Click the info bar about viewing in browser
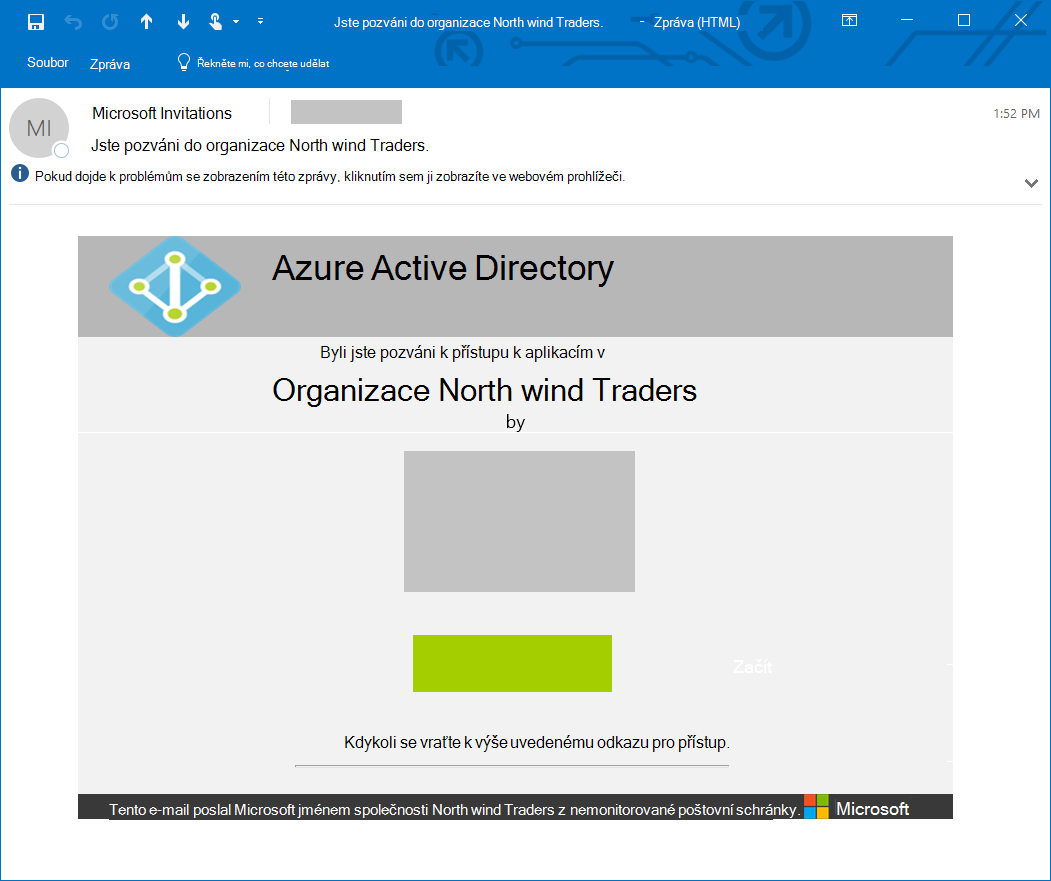Viewport: 1051px width, 881px height. (330, 177)
